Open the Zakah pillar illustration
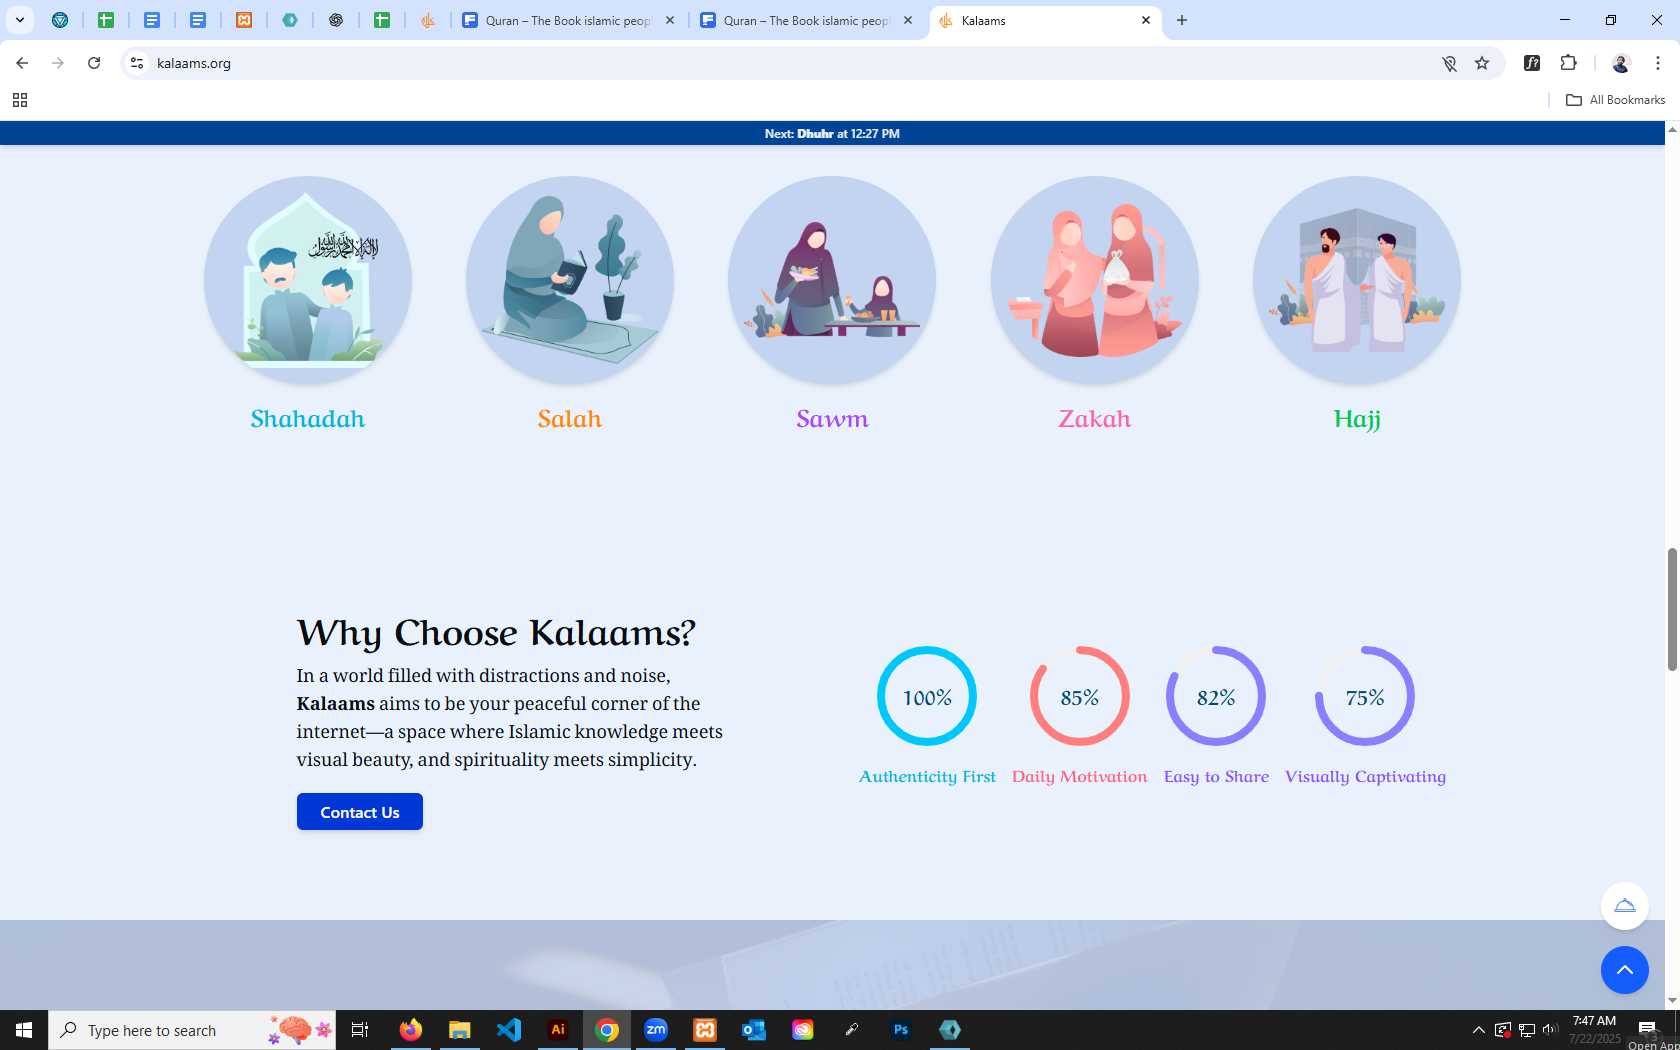 coord(1095,280)
